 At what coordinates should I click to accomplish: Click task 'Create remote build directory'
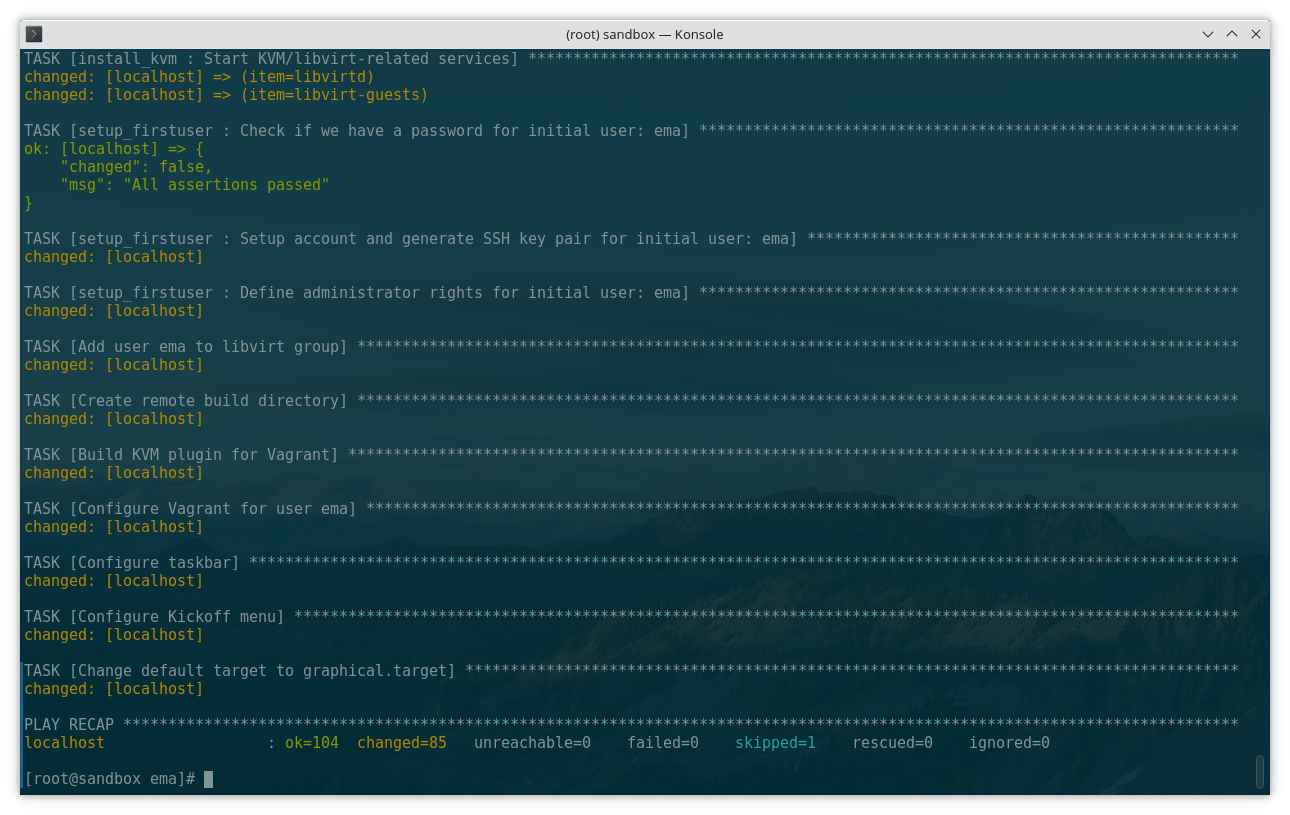click(x=631, y=401)
